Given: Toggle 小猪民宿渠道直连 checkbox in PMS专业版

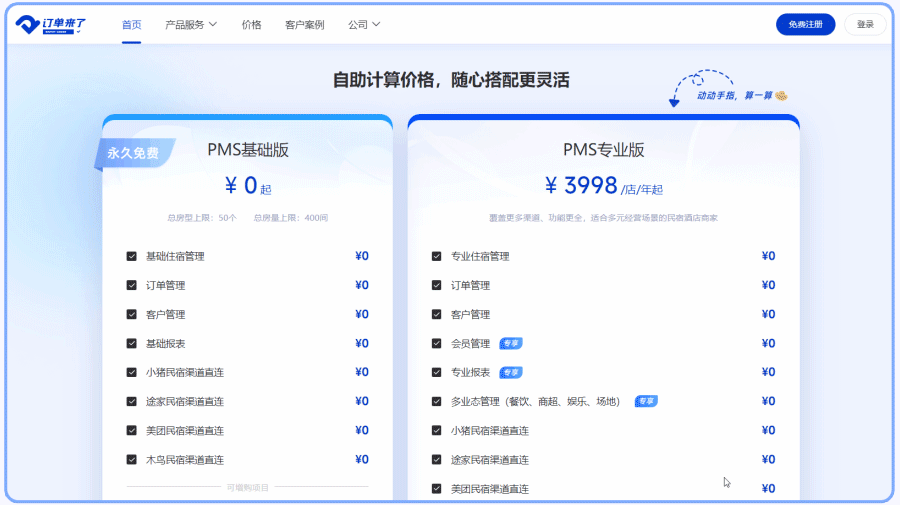Looking at the screenshot, I should coord(436,430).
